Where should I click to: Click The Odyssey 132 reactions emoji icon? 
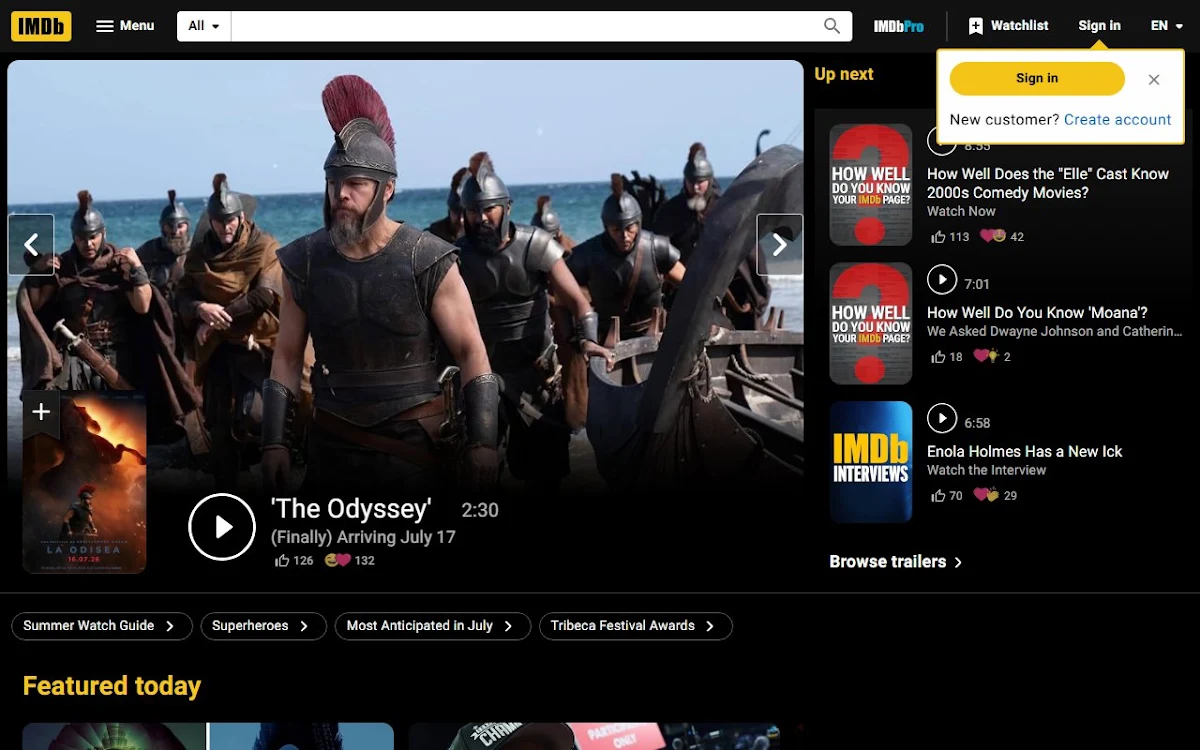(338, 561)
